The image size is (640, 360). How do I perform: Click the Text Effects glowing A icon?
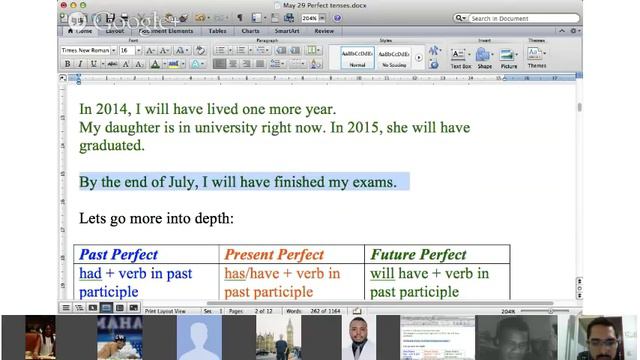[x=195, y=64]
